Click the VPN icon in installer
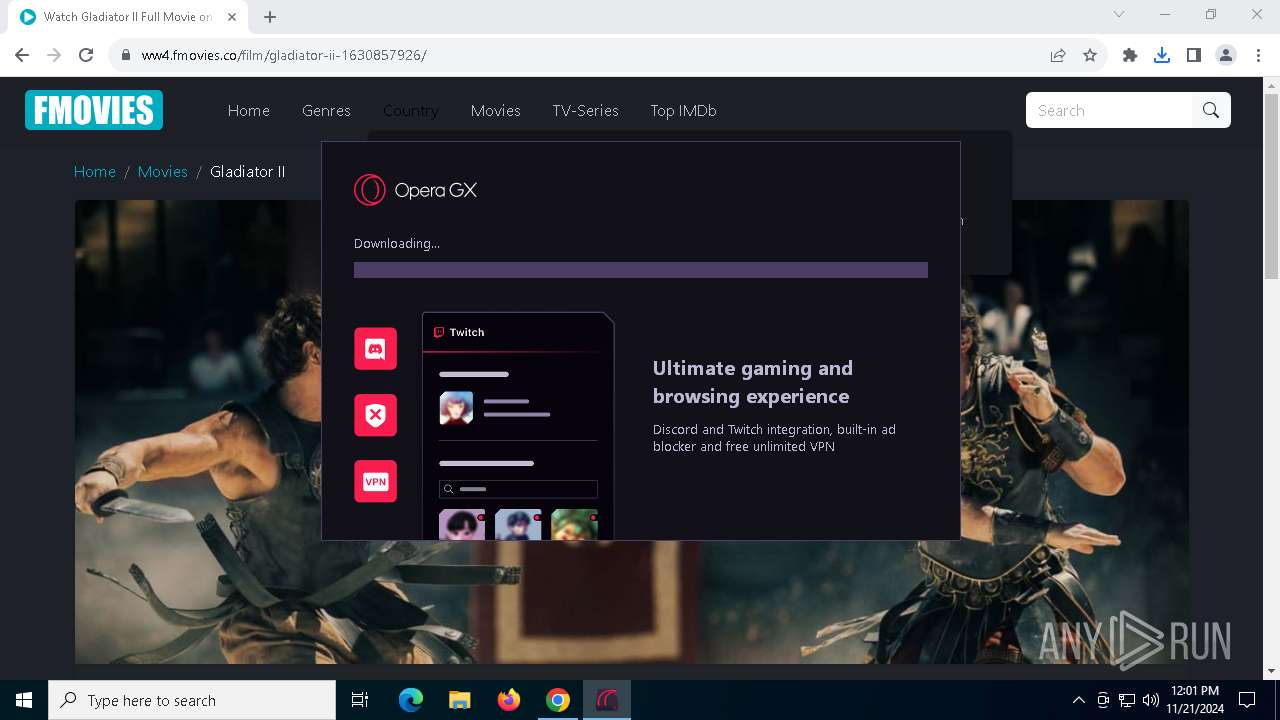Image resolution: width=1280 pixels, height=720 pixels. 375,481
